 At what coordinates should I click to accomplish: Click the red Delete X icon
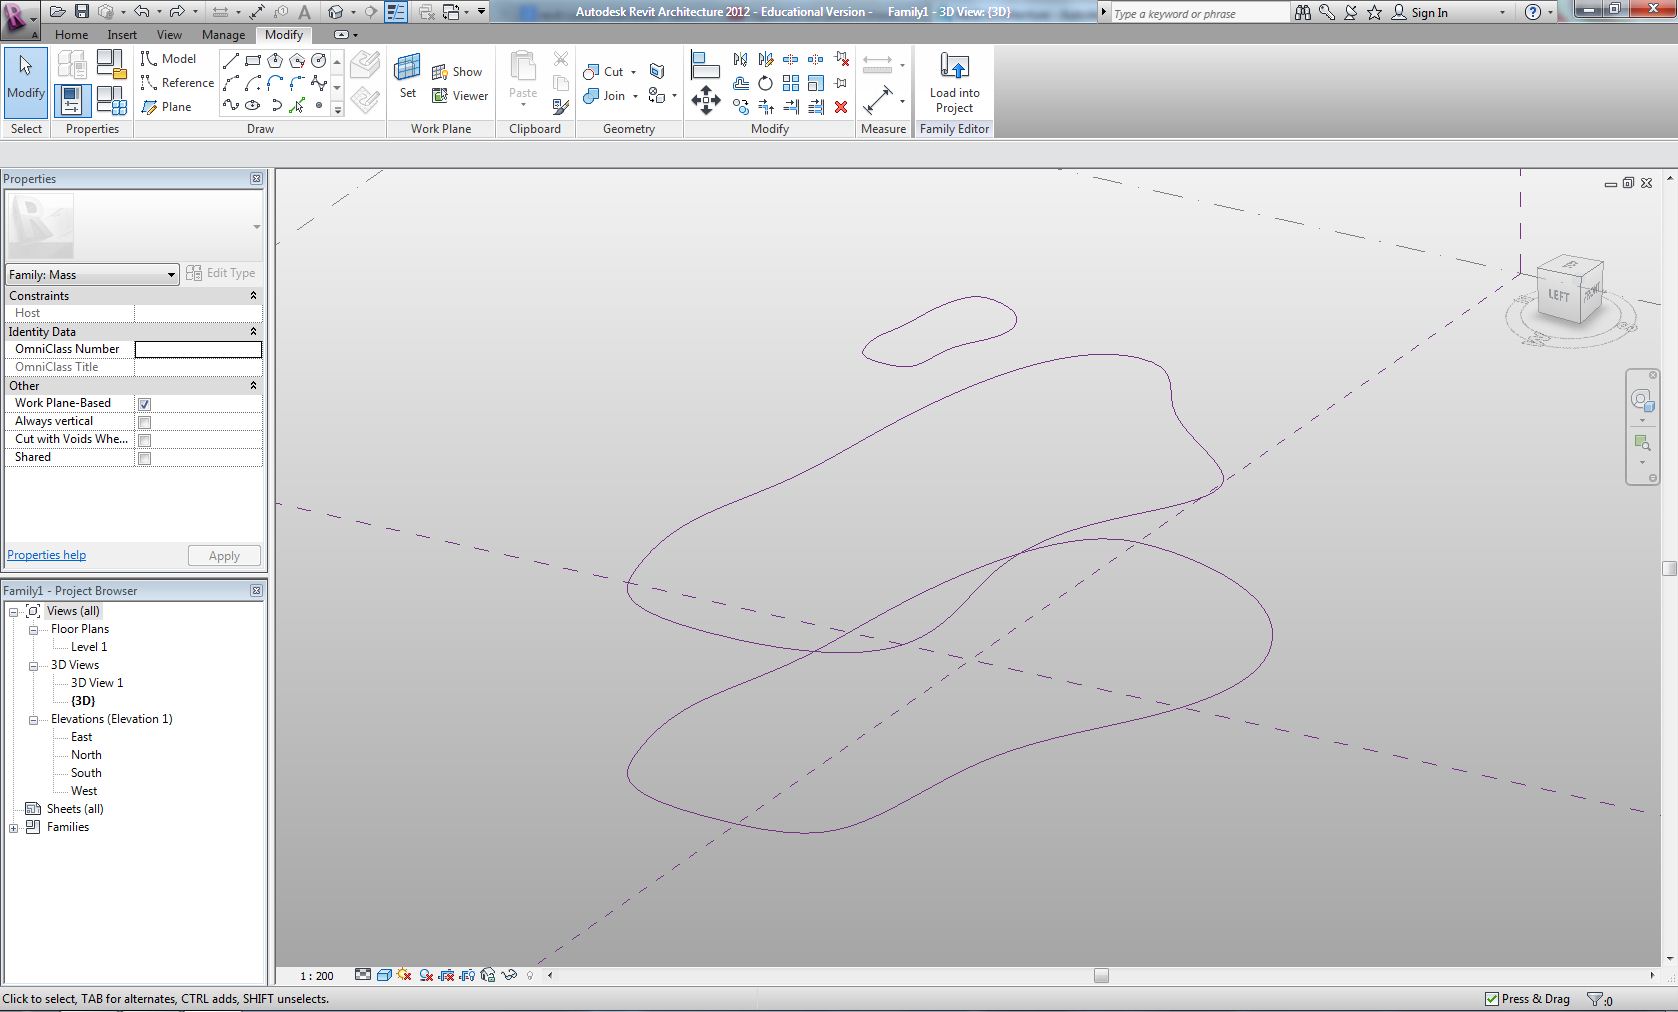[841, 107]
